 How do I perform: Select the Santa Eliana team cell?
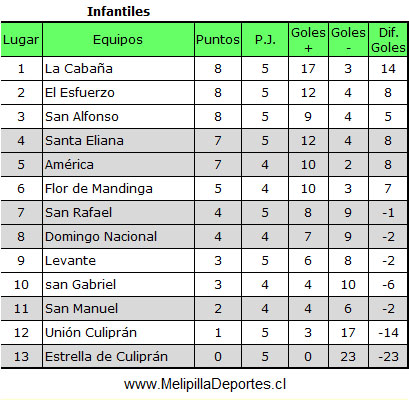[x=118, y=141]
